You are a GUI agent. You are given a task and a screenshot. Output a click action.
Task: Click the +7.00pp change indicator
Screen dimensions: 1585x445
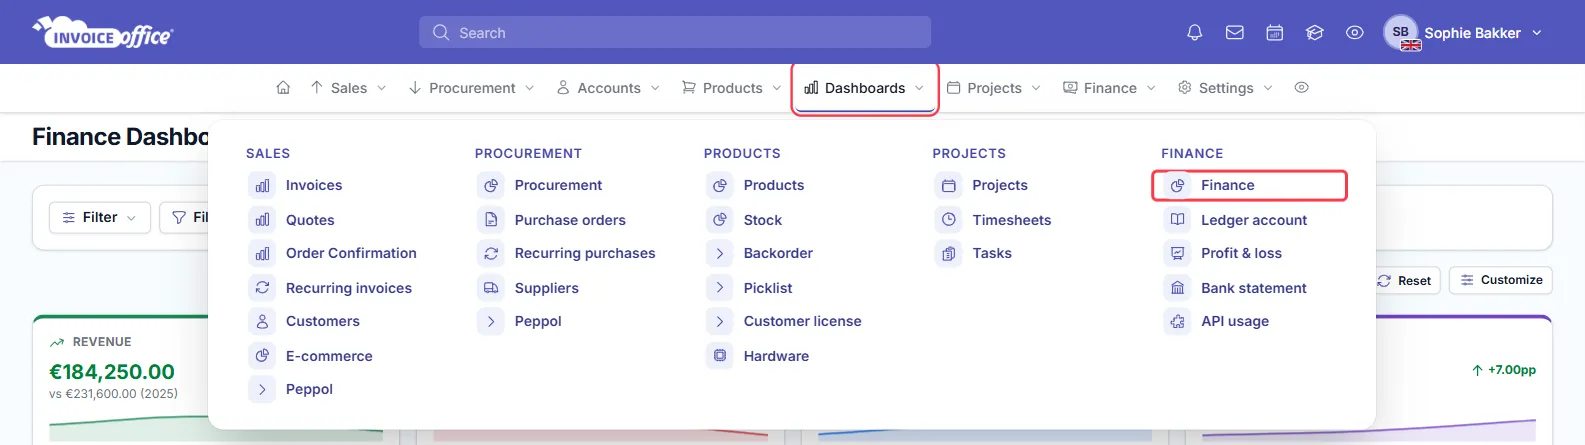[x=1504, y=370]
